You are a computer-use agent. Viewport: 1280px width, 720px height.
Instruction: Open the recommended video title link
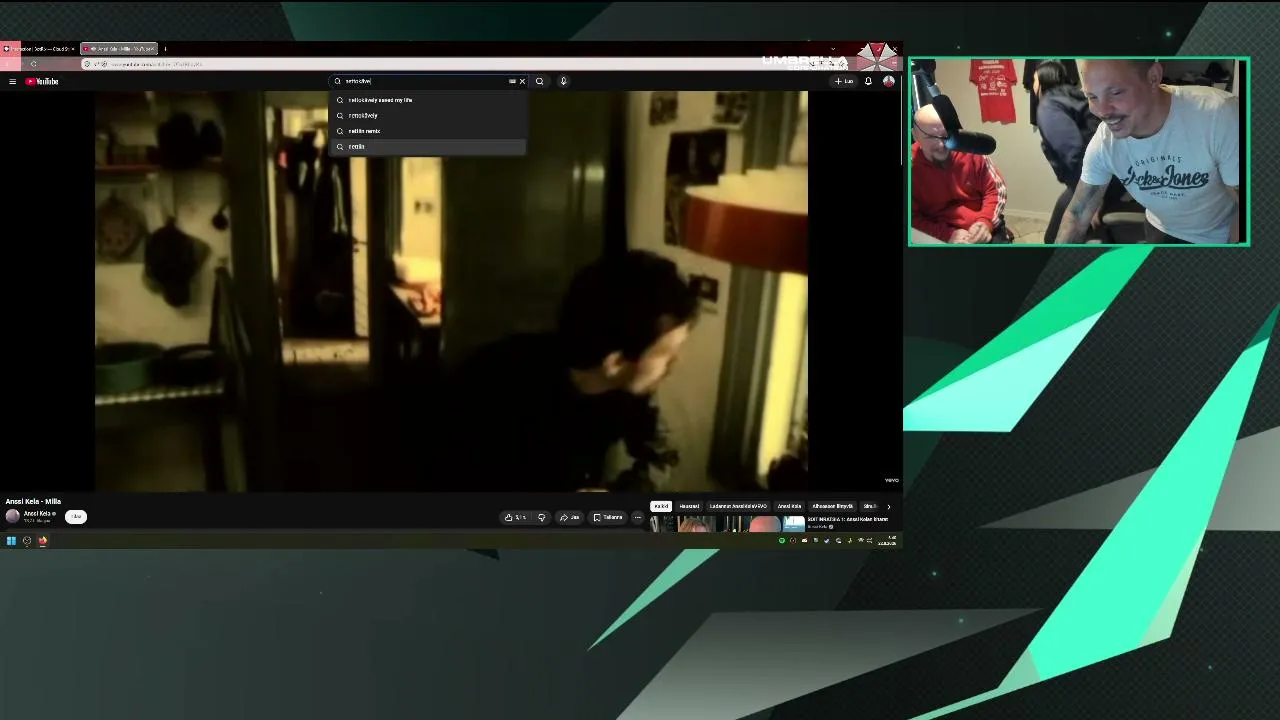847,519
